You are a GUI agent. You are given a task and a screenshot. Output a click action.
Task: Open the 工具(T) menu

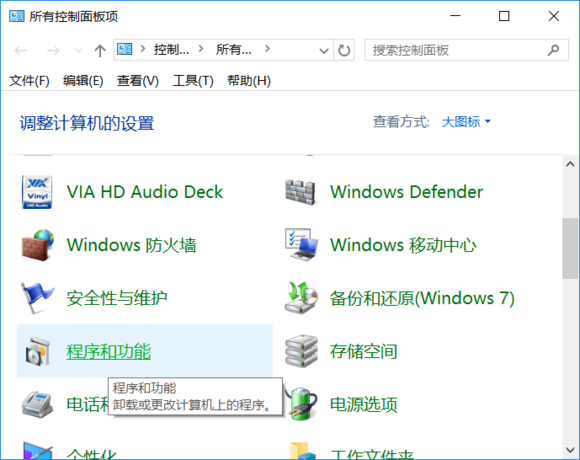tap(193, 80)
